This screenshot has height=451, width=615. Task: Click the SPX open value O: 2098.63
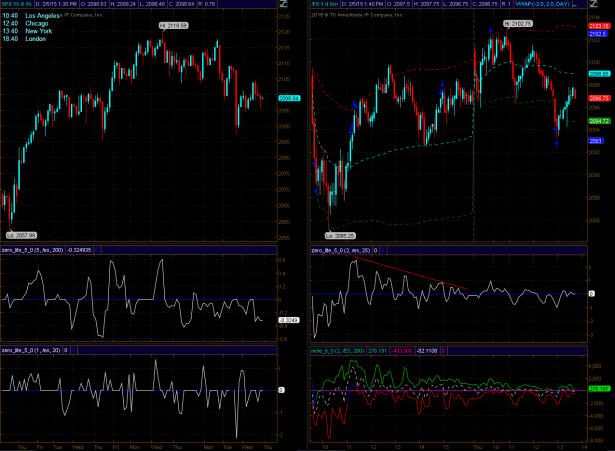click(93, 4)
